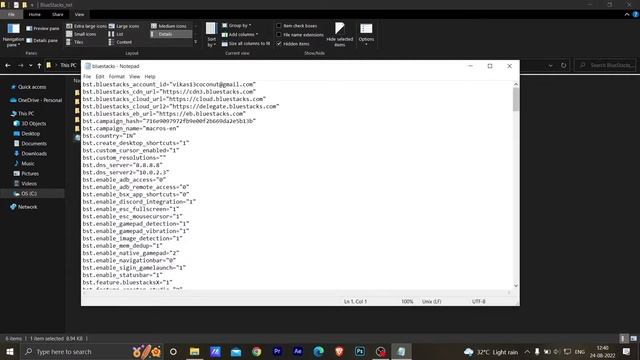Open the Group by dropdown

pos(236,26)
